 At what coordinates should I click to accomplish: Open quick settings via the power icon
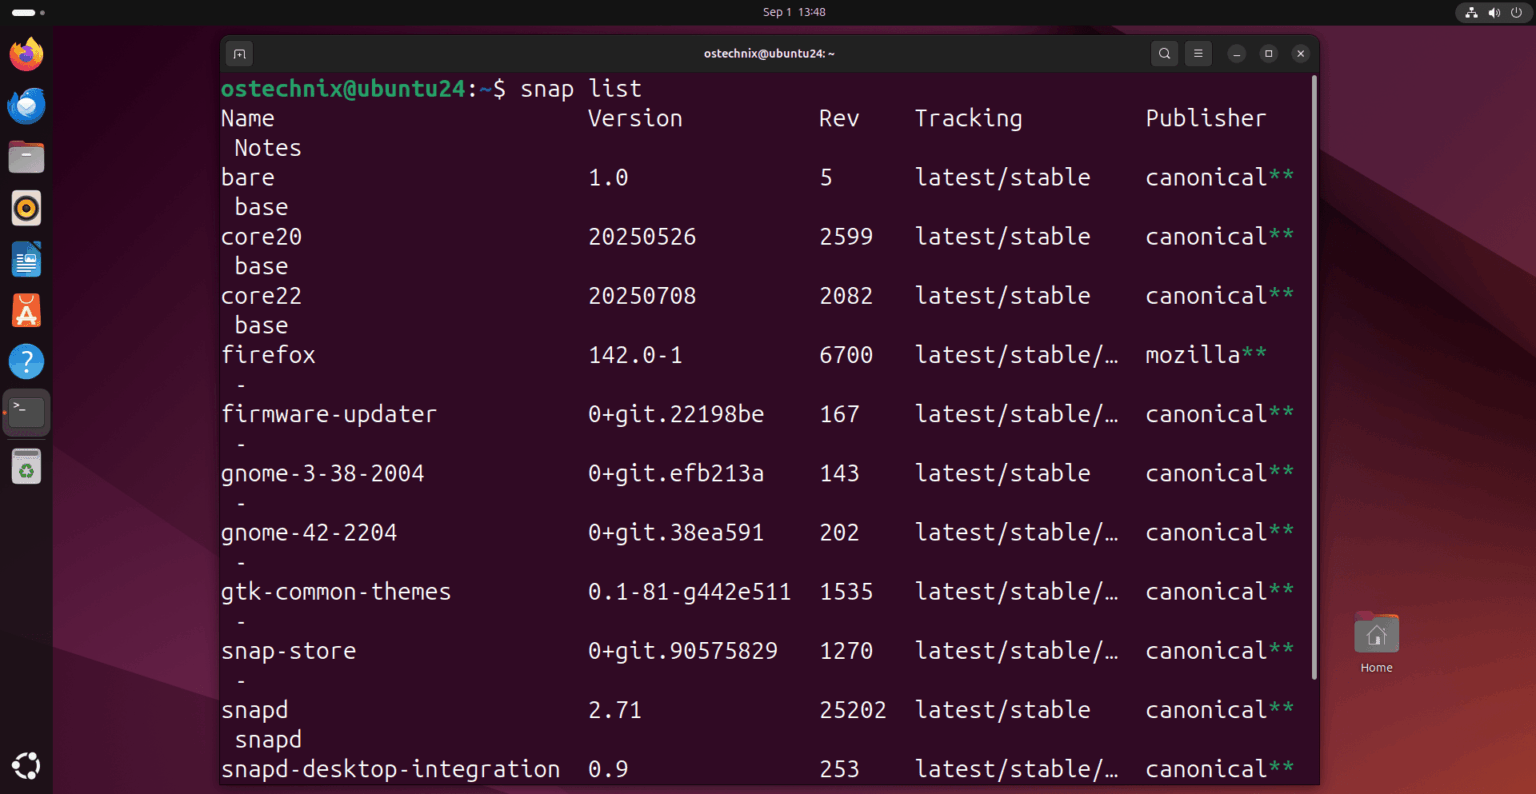pyautogui.click(x=1515, y=12)
